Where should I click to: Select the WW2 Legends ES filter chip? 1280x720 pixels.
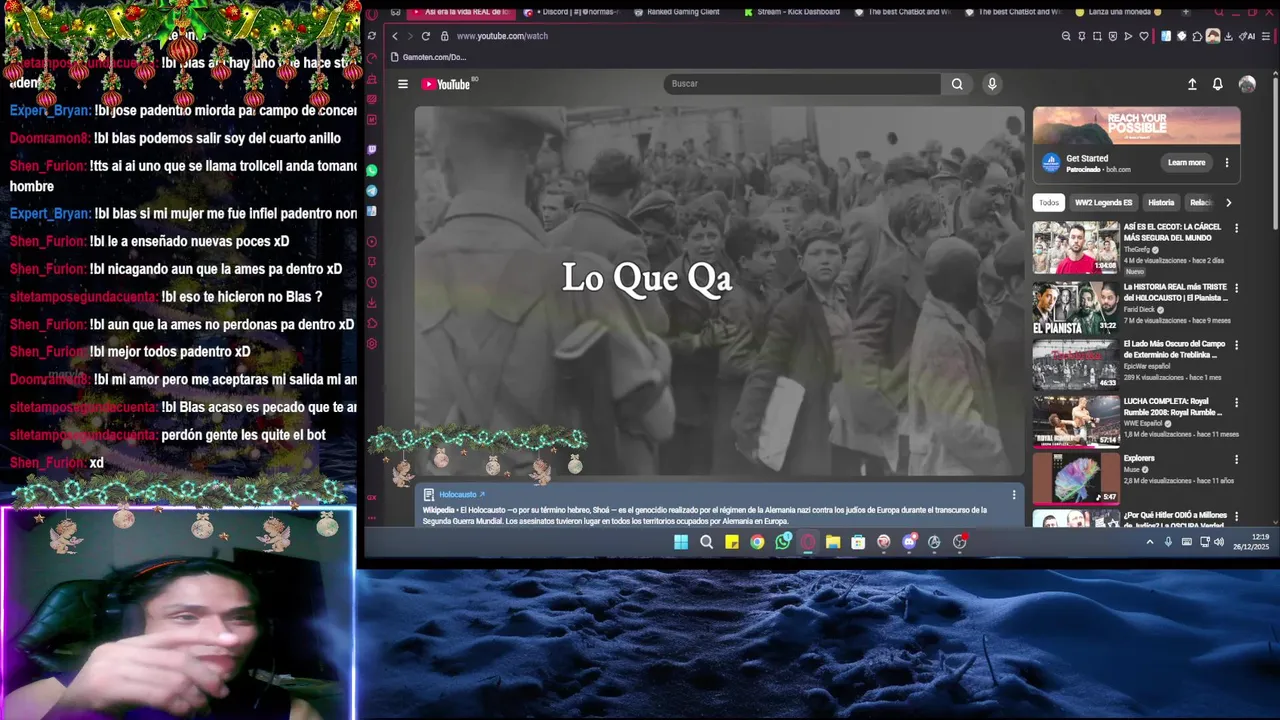(1103, 203)
